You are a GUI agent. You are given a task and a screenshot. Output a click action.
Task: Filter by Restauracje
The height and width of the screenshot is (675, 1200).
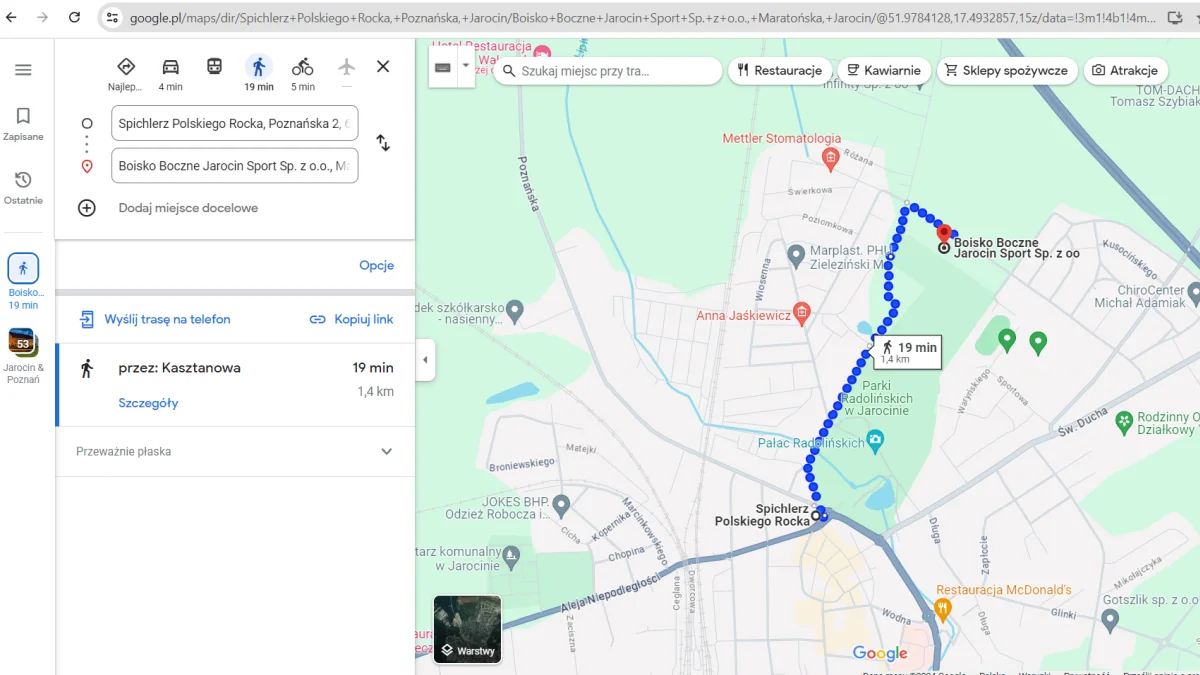coord(780,71)
